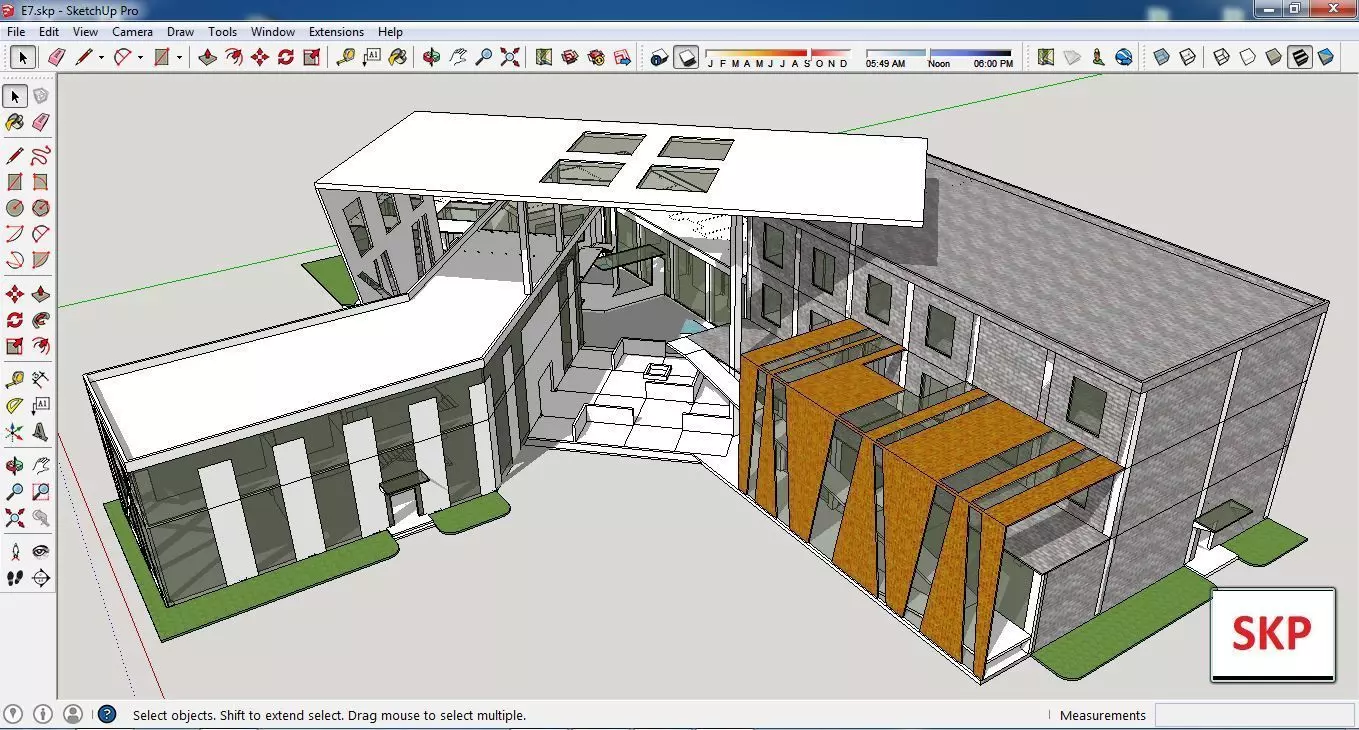Image resolution: width=1359 pixels, height=730 pixels.
Task: Send model to LayOut
Action: 622,57
